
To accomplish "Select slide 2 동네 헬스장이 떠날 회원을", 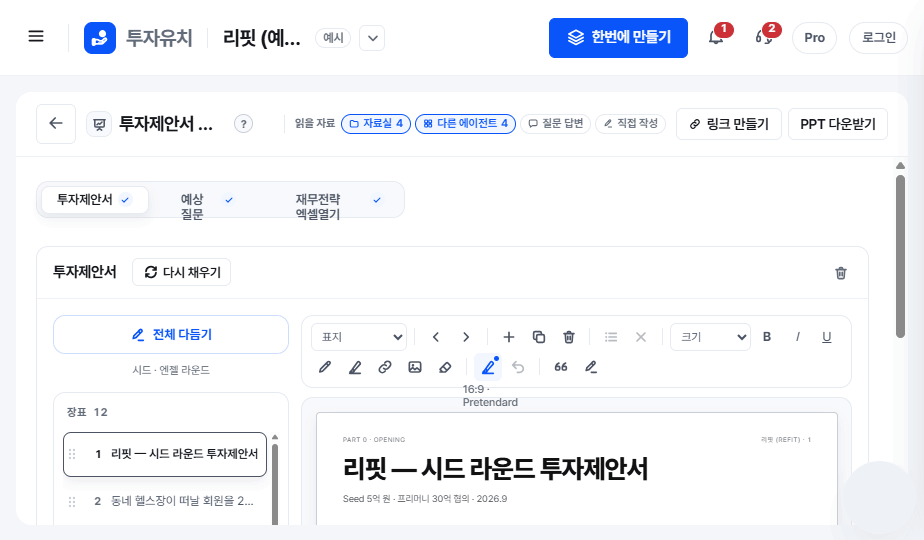I will point(165,502).
